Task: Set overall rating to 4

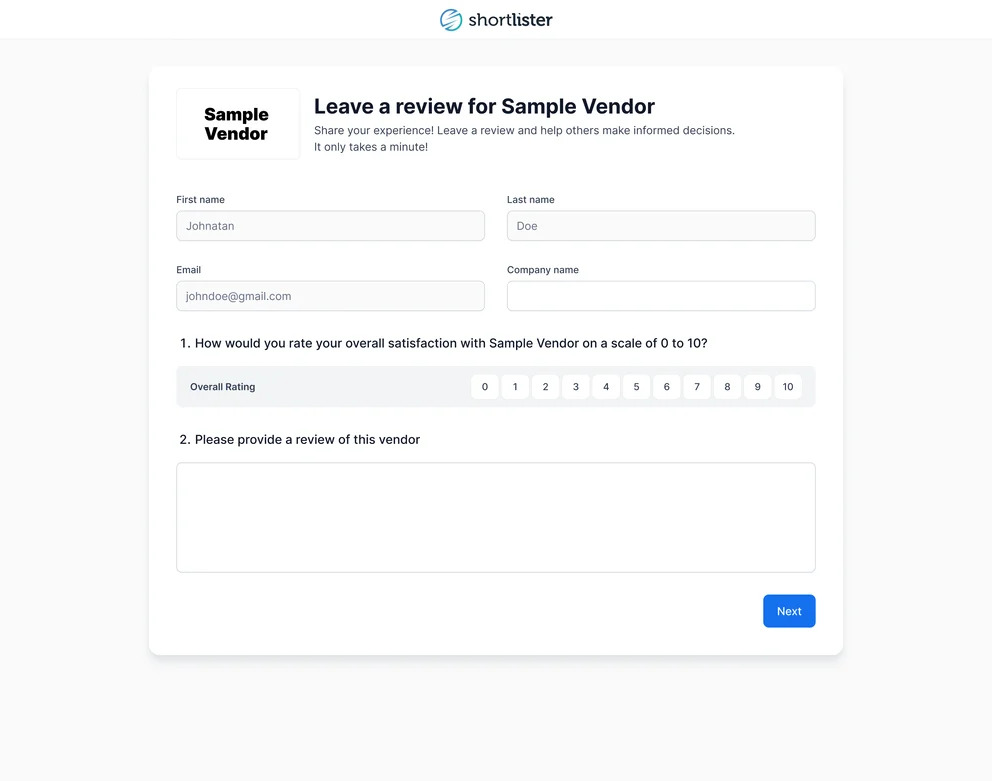Action: [606, 387]
